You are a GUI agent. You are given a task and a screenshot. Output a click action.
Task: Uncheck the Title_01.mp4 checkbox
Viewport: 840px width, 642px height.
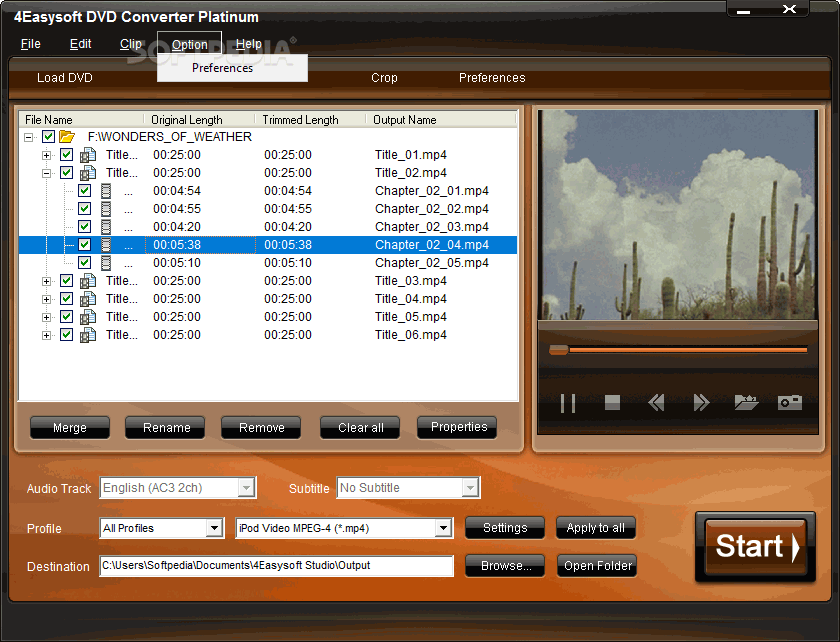tap(66, 155)
